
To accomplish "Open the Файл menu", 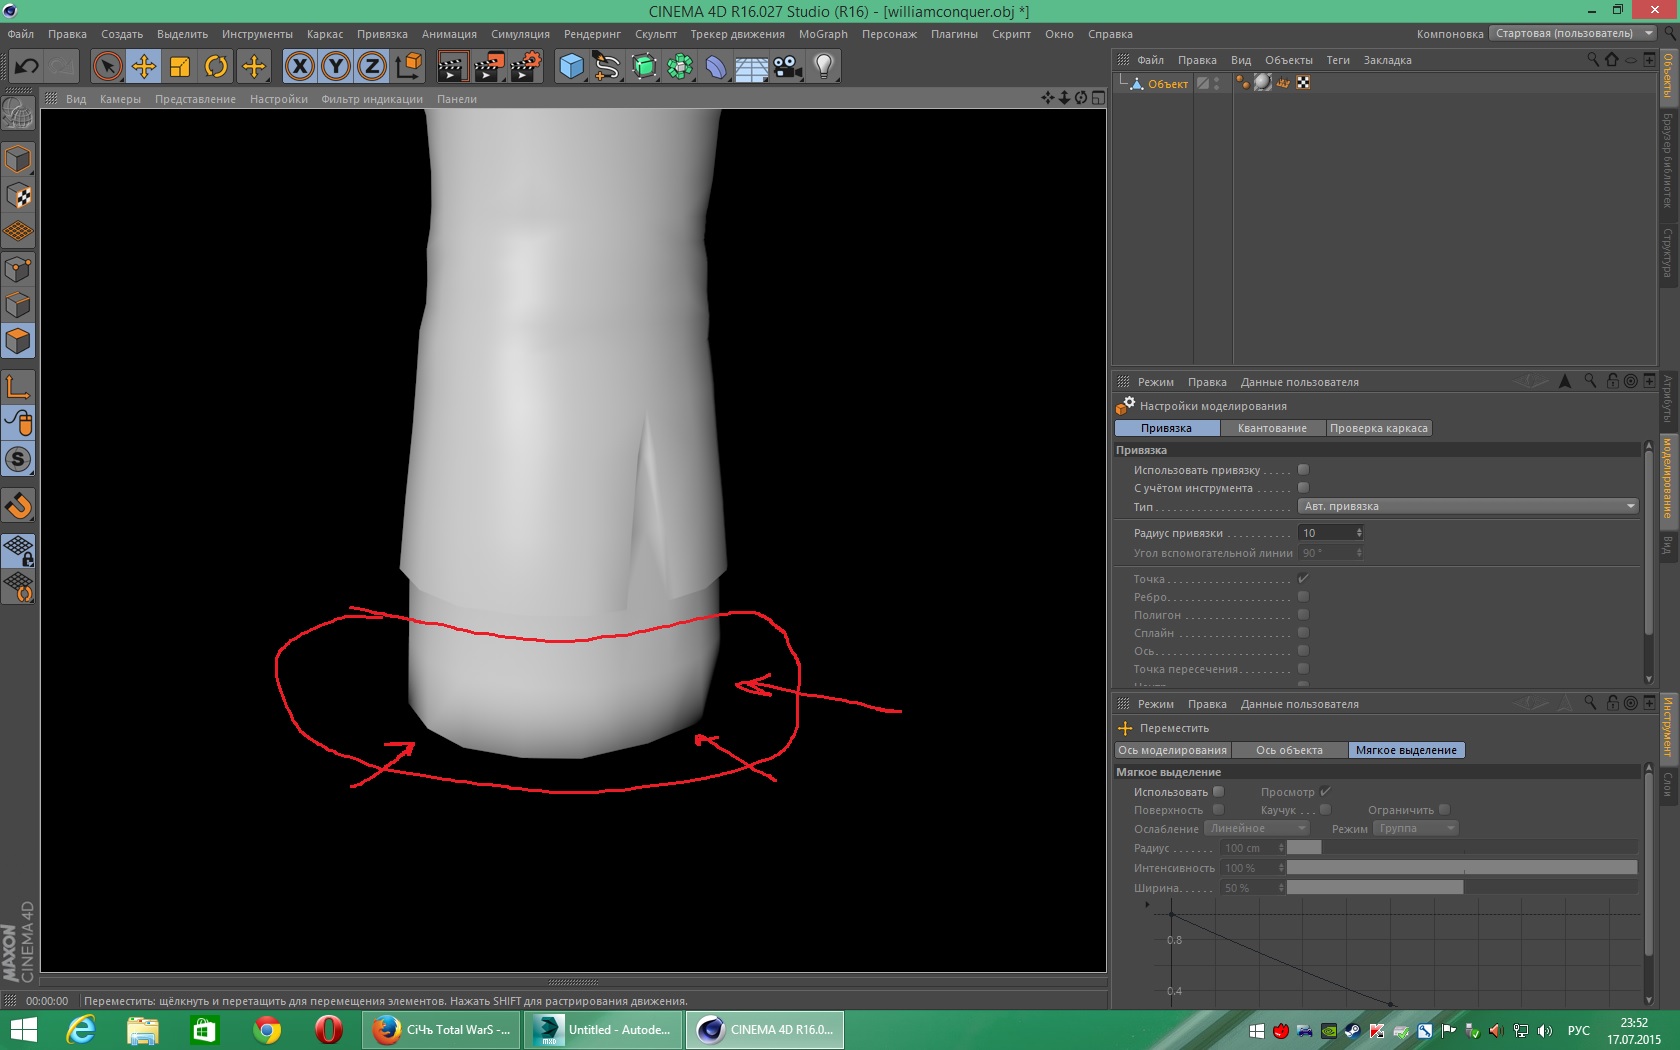I will tap(21, 34).
